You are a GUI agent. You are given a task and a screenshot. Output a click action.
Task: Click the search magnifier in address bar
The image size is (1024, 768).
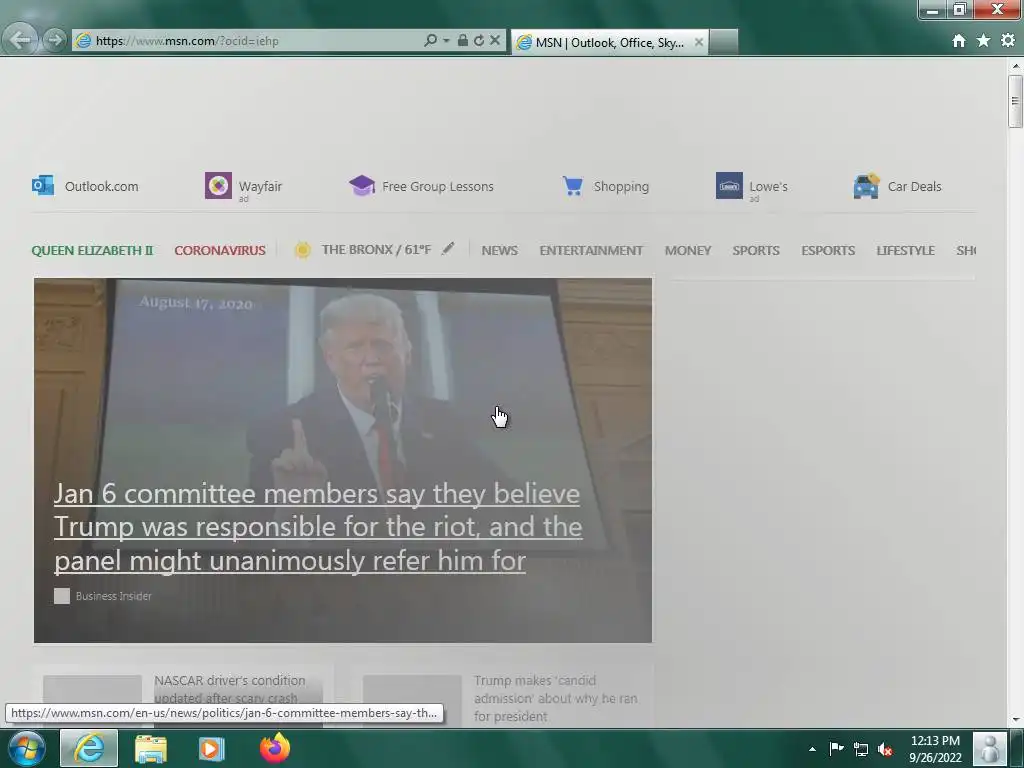(x=430, y=40)
